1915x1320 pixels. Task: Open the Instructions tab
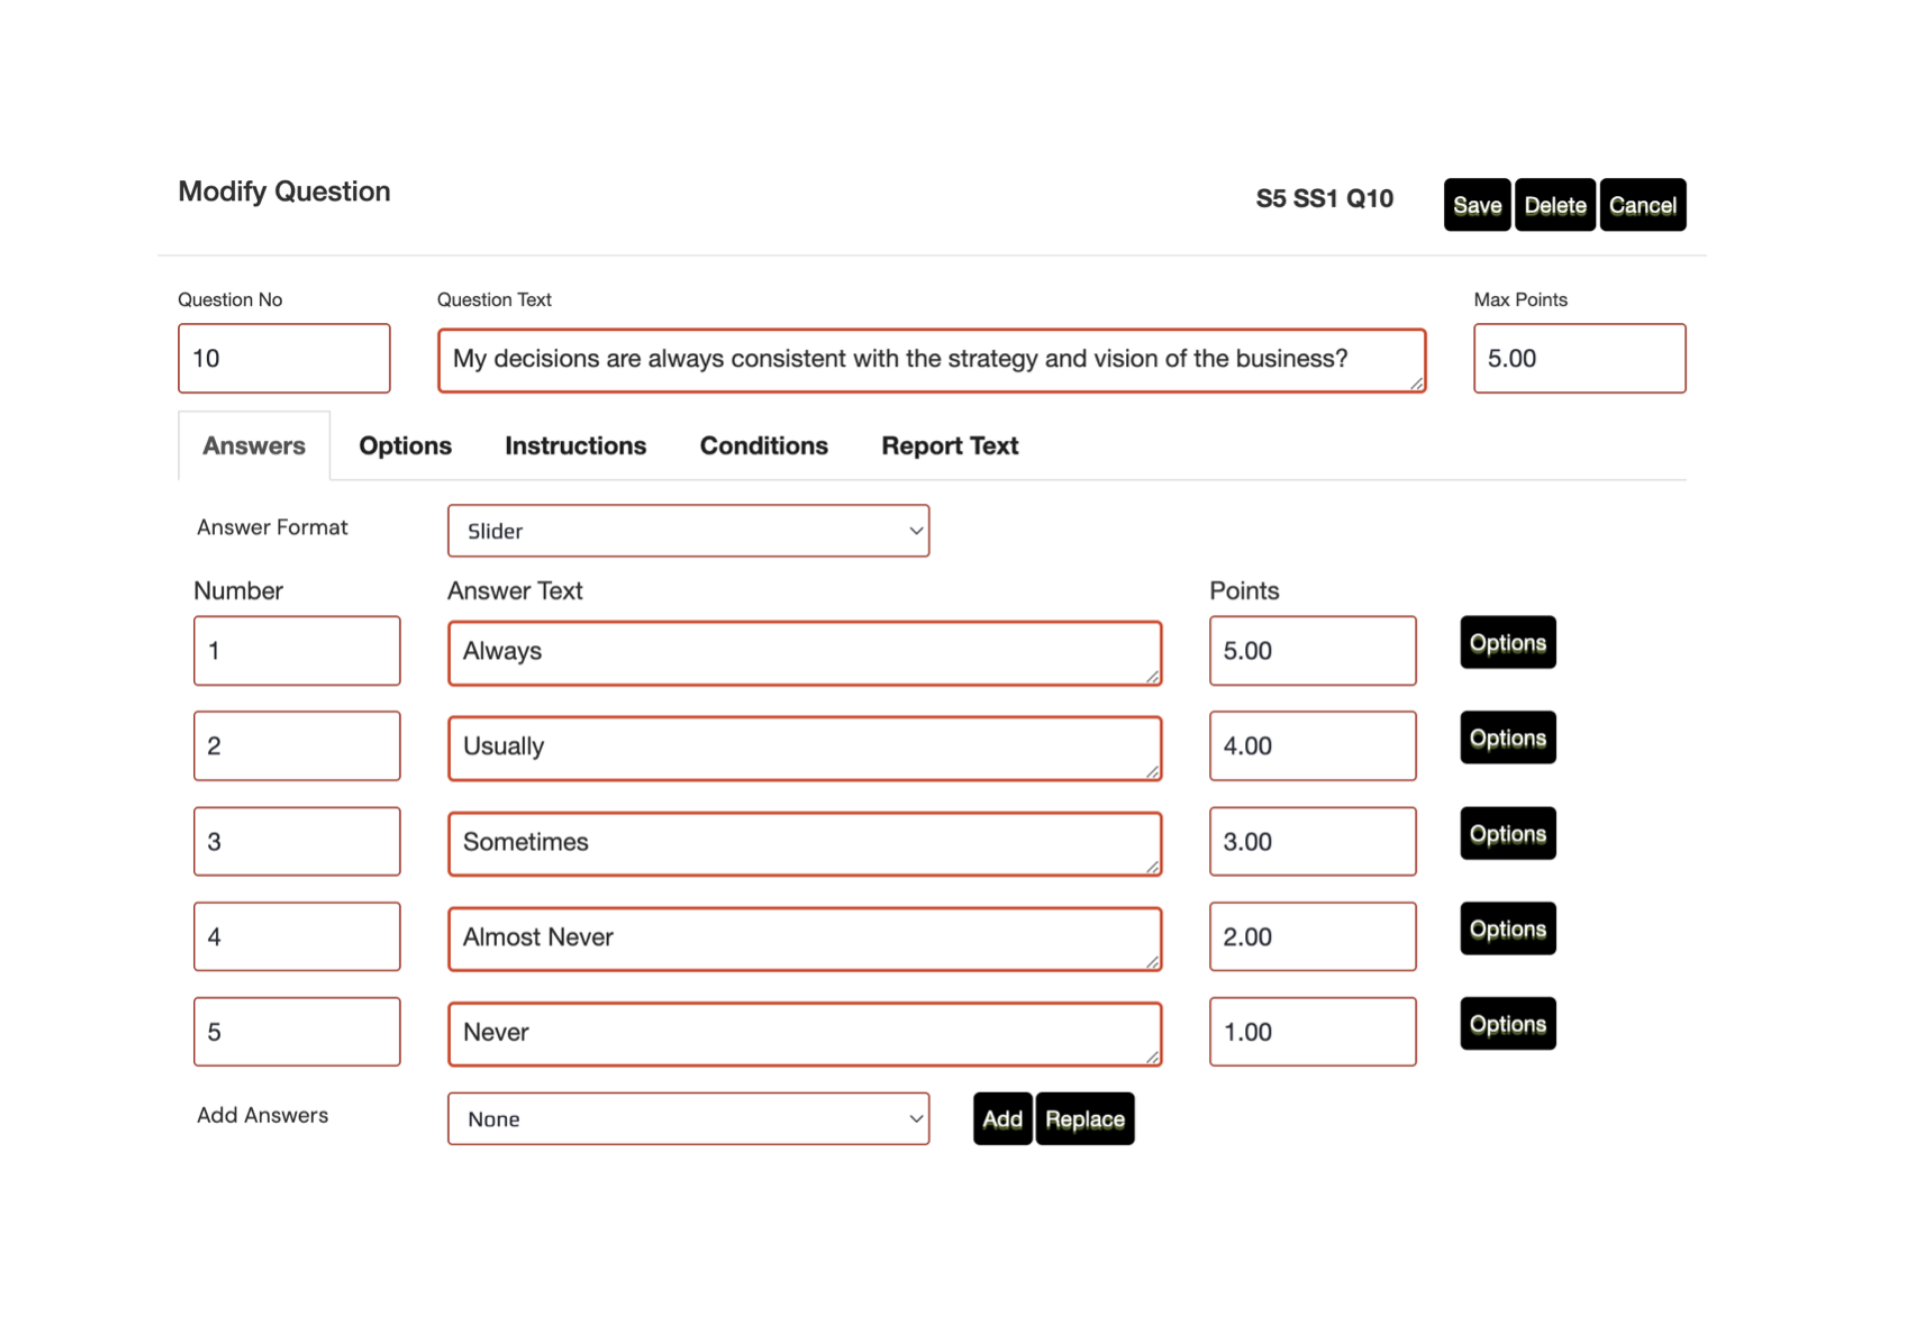tap(575, 446)
